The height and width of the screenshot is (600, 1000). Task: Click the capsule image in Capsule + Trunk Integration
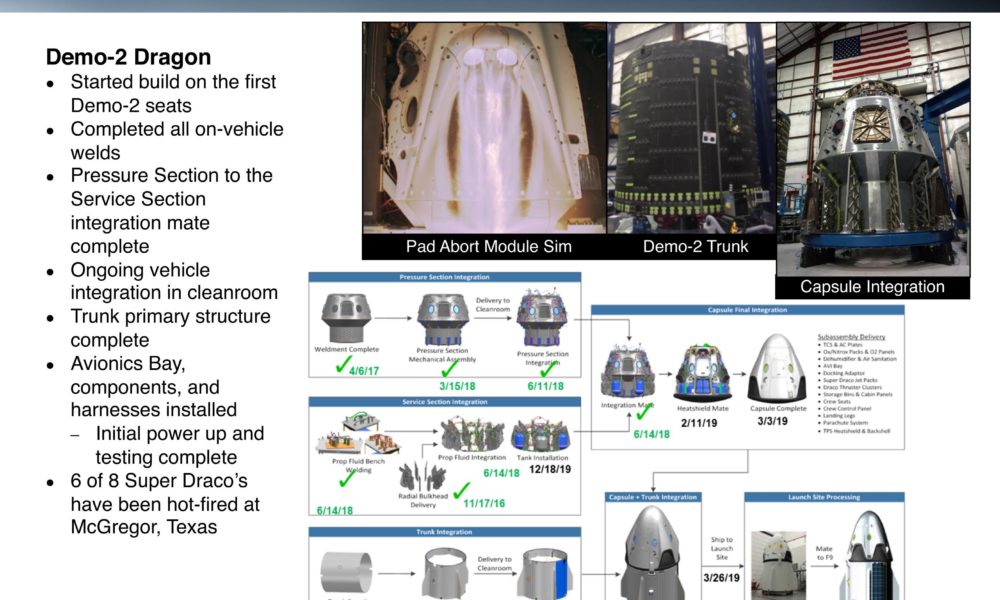(x=652, y=552)
